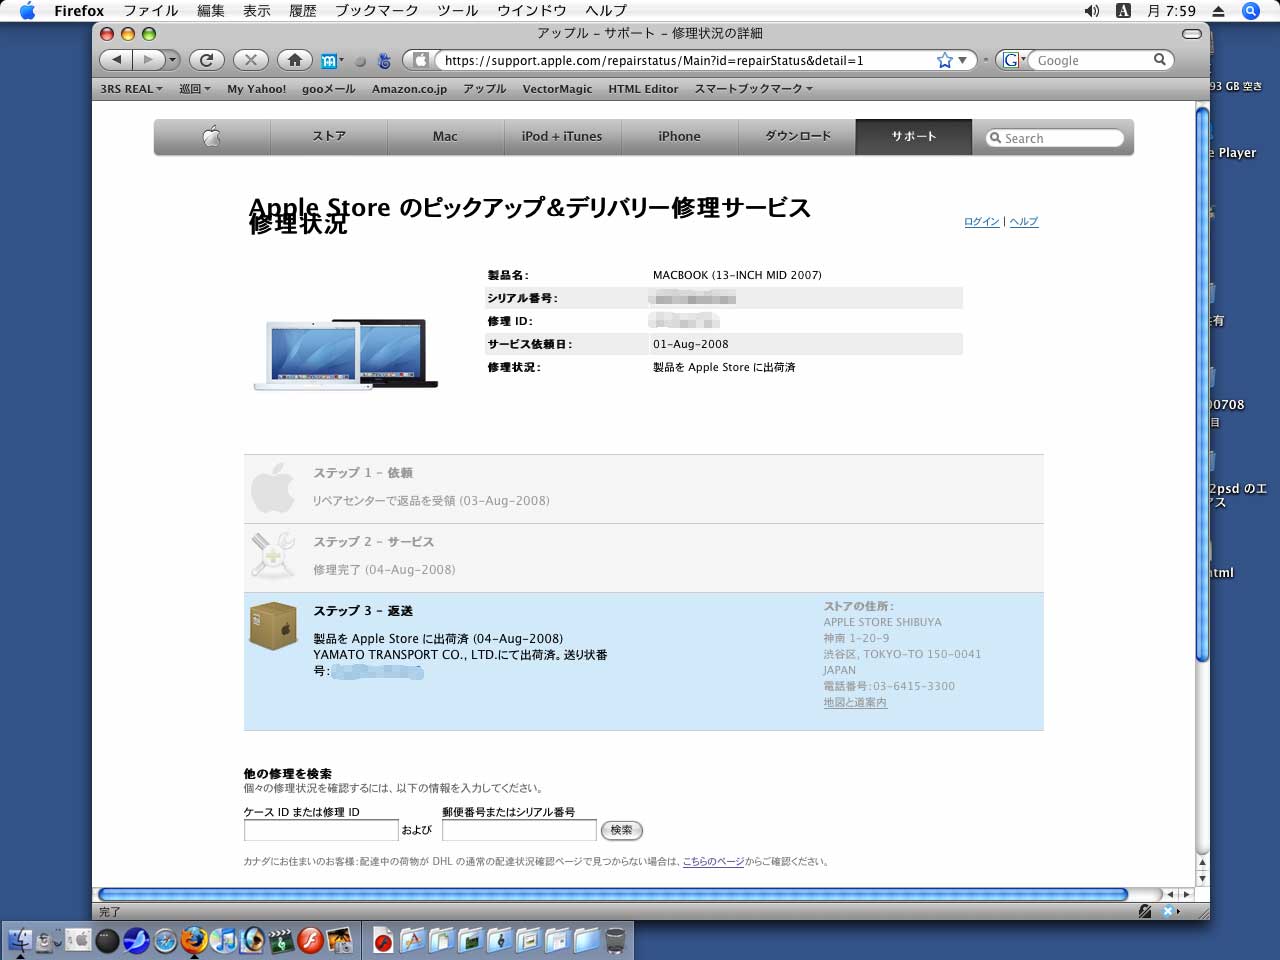Open the blue M toolbar icon
Image resolution: width=1280 pixels, height=960 pixels.
(329, 61)
